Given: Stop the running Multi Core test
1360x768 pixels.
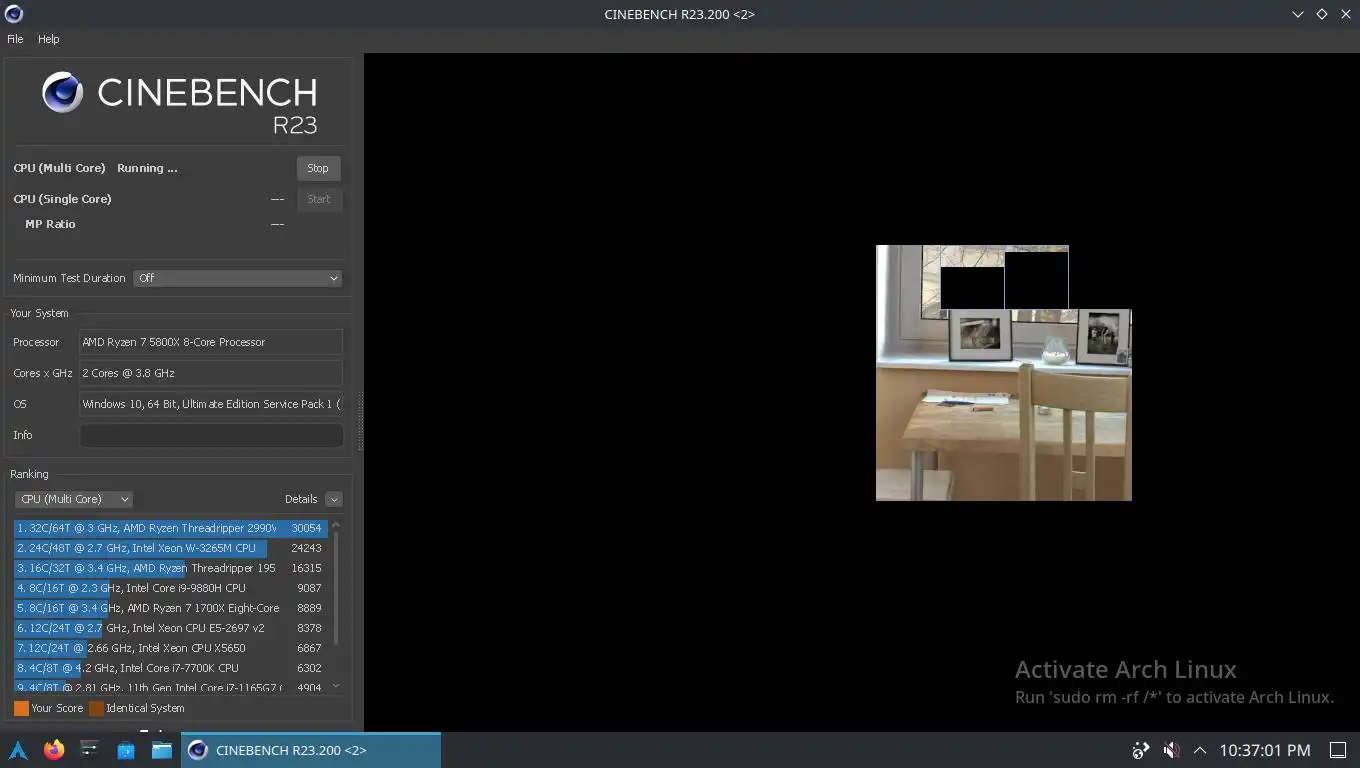Looking at the screenshot, I should pyautogui.click(x=318, y=168).
